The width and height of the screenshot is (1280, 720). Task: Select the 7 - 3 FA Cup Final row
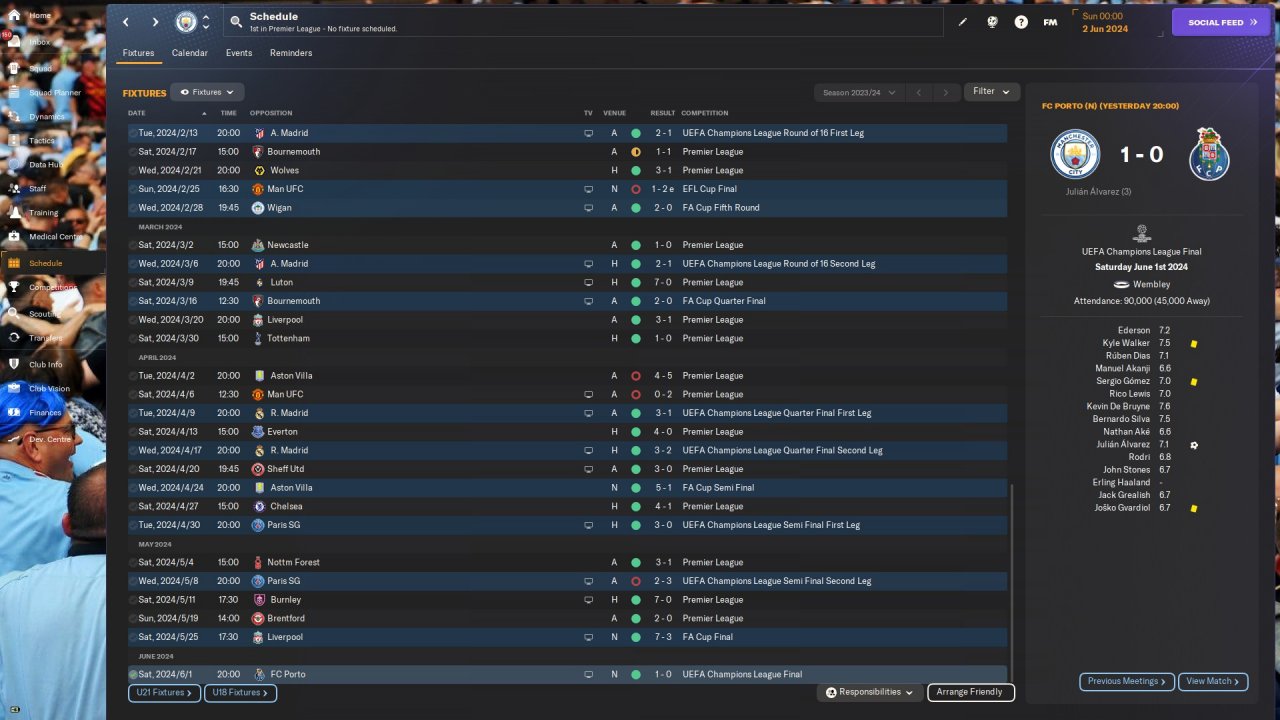tap(567, 637)
